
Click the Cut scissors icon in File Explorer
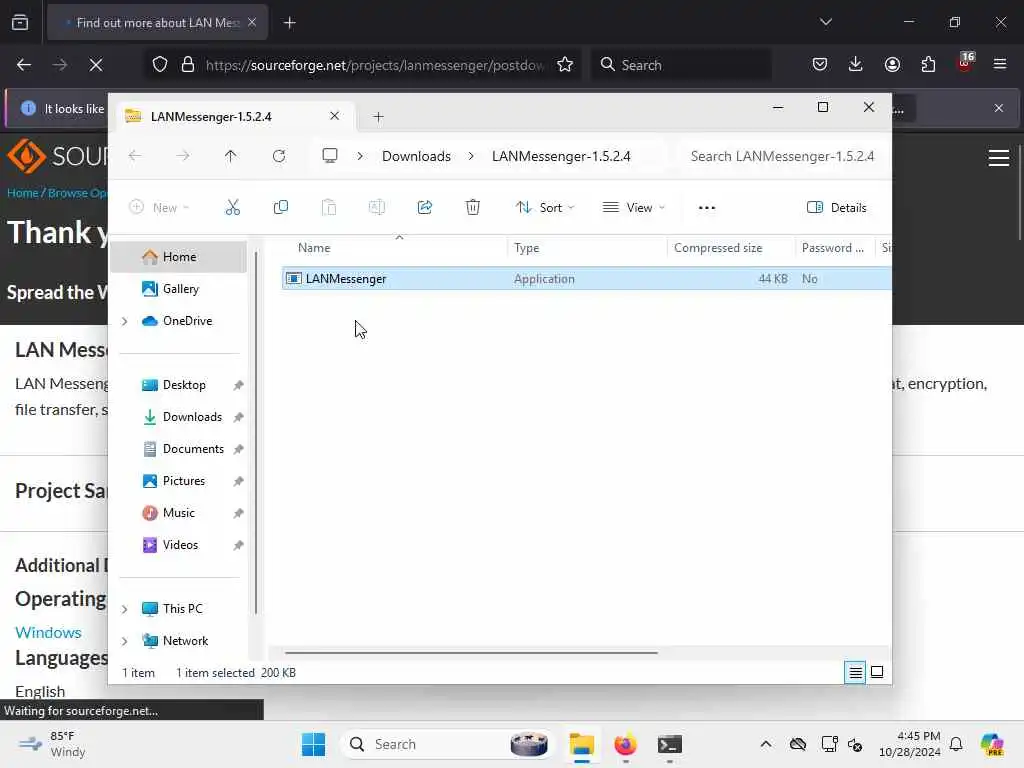232,208
